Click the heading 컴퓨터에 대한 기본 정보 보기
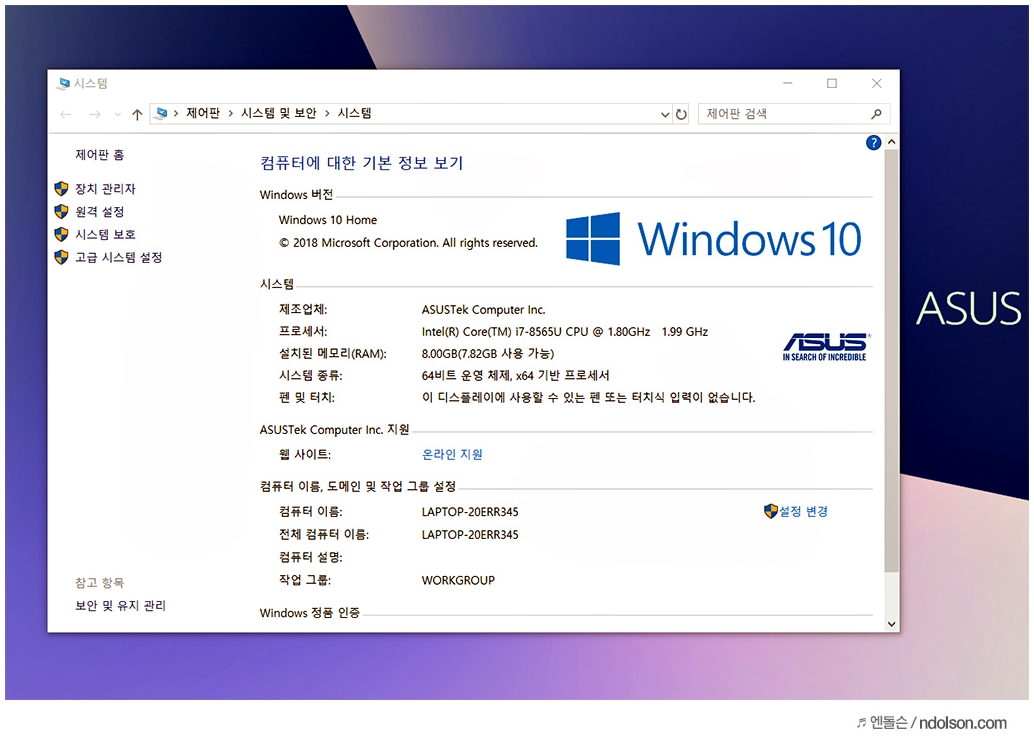1034x740 pixels. click(362, 163)
